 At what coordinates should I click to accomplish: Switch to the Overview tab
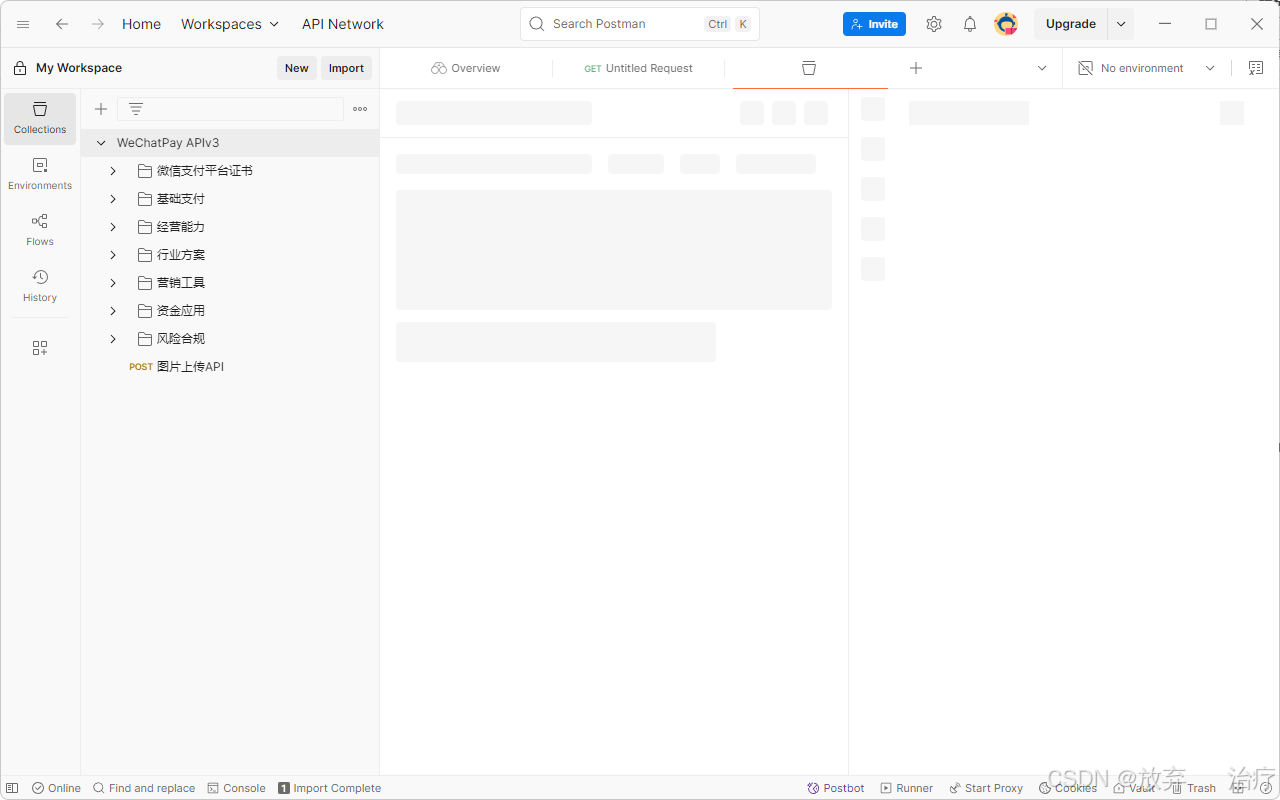pos(466,68)
